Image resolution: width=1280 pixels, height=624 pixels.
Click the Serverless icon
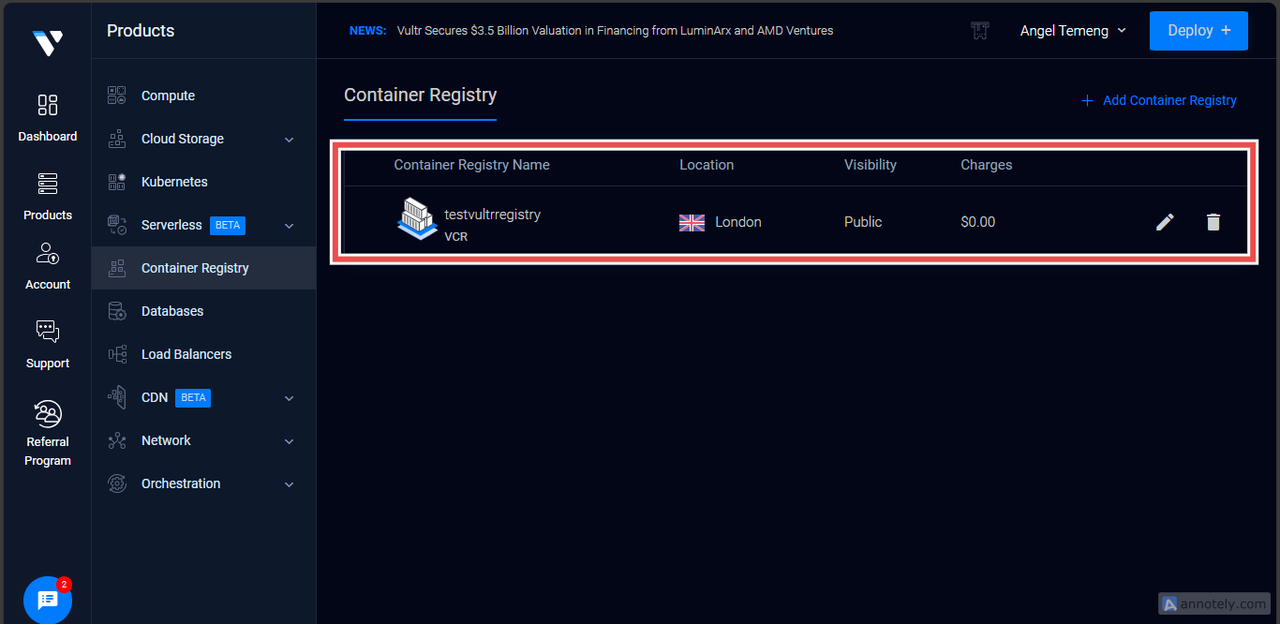[117, 225]
